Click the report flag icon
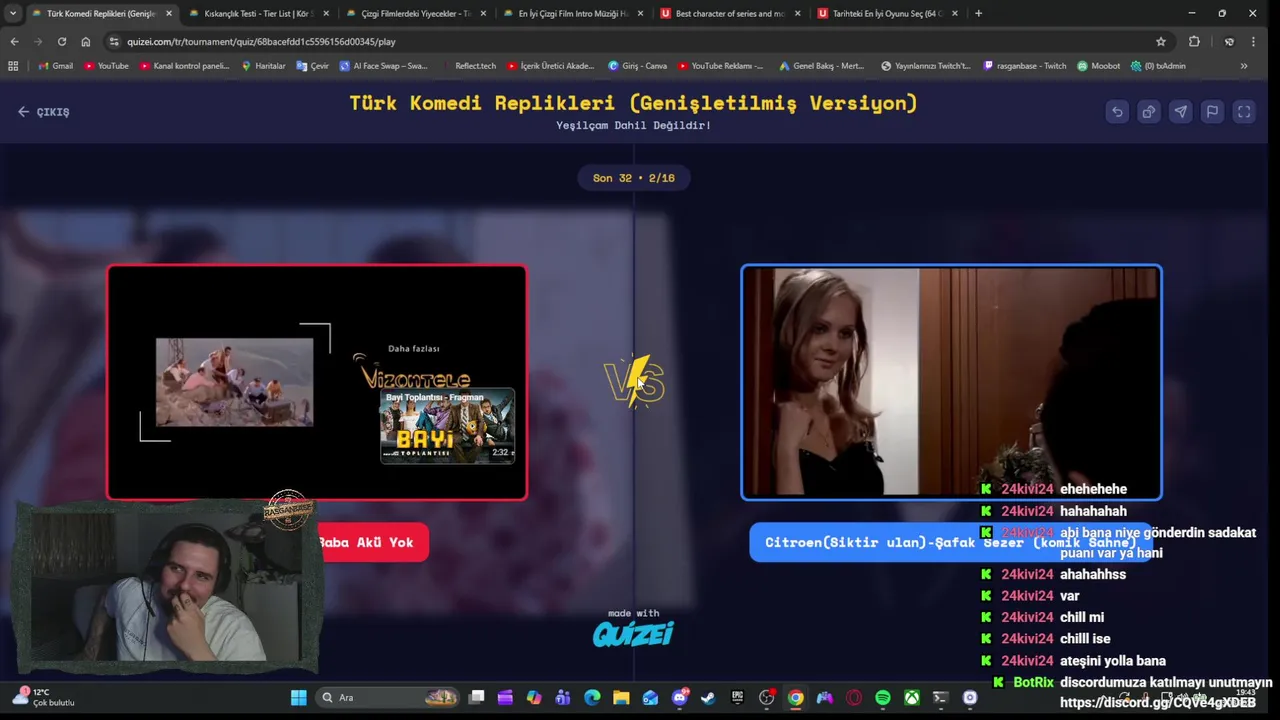 point(1212,112)
